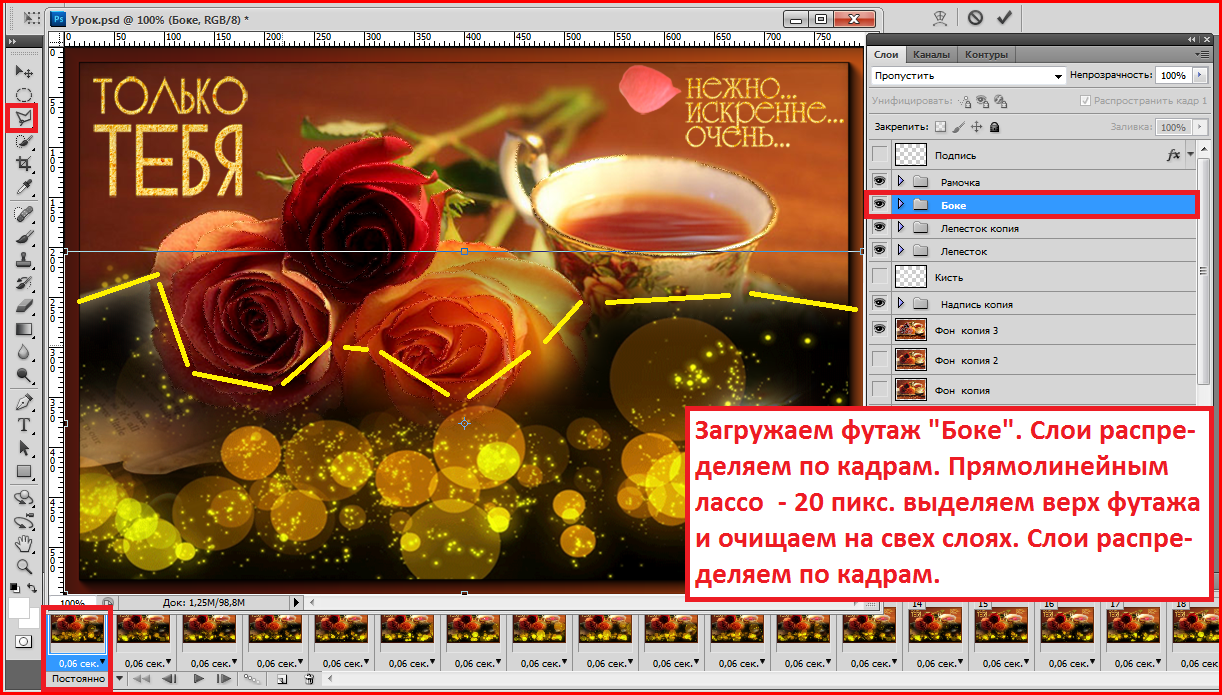Go to previous animation frame
The width and height of the screenshot is (1222, 695).
click(x=169, y=679)
